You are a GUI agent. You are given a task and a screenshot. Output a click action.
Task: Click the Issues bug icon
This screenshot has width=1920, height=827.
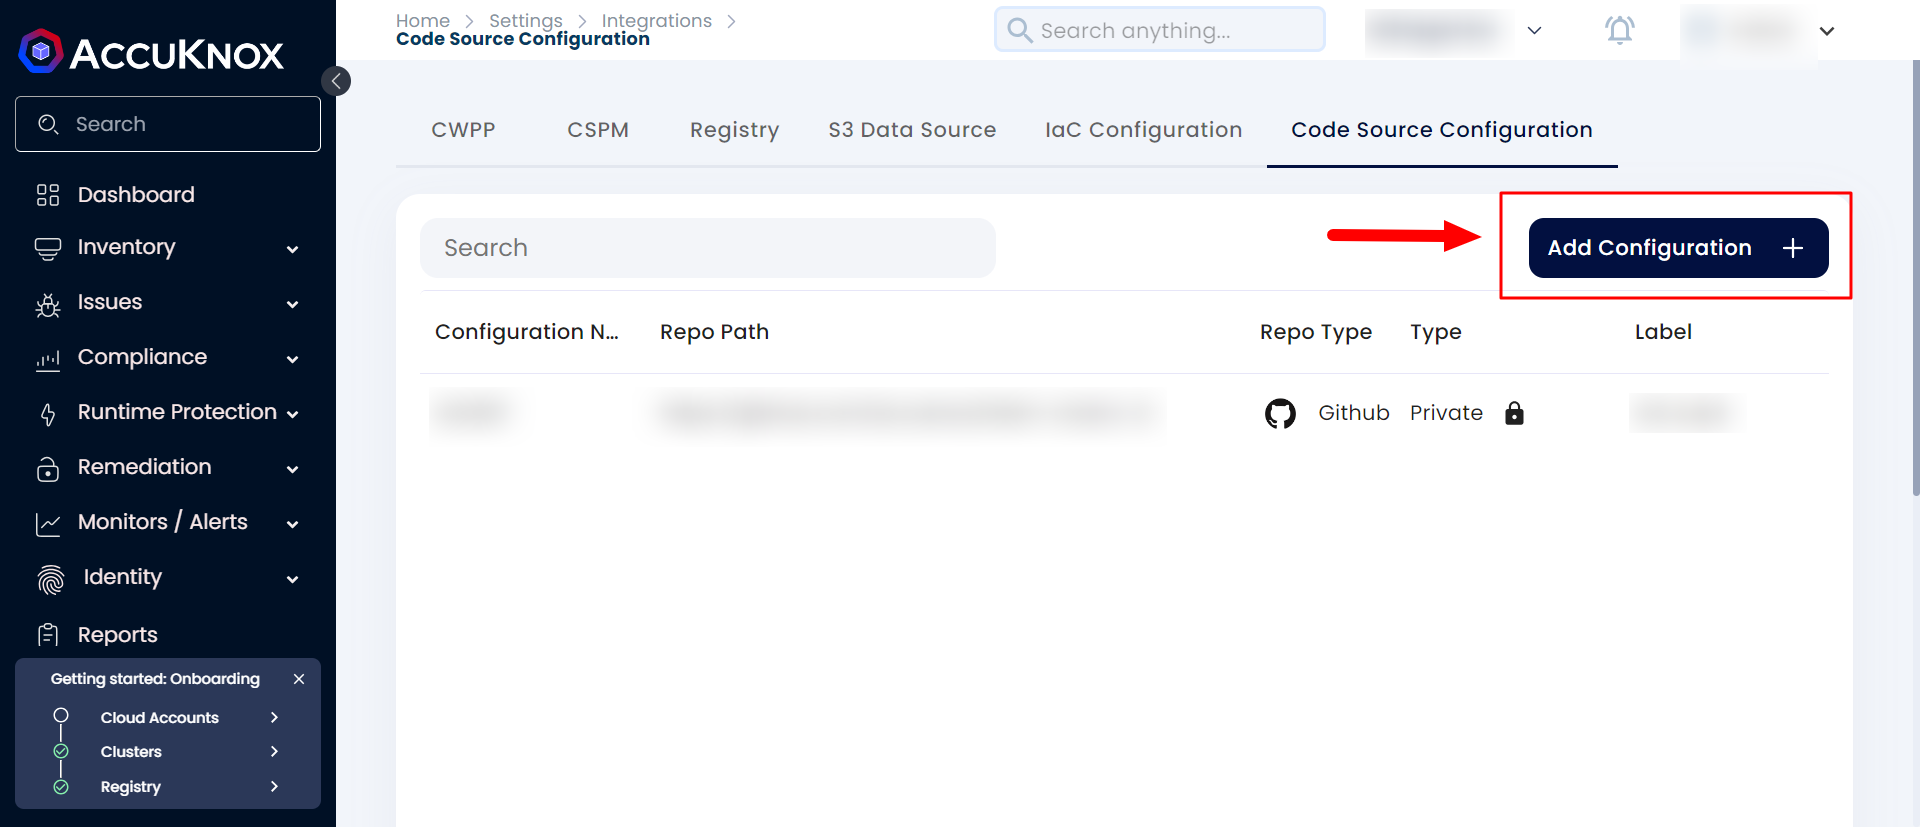pos(48,305)
